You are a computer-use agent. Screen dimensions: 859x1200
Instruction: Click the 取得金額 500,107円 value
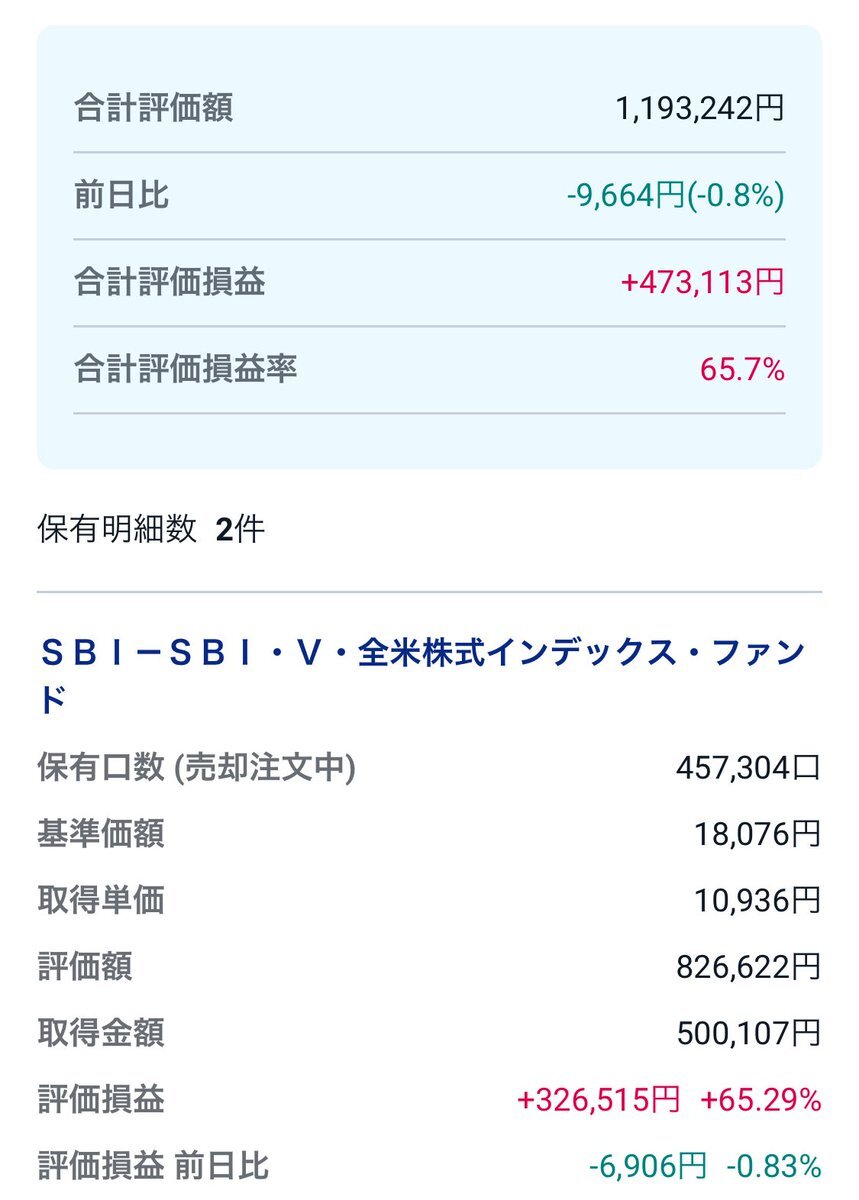tap(749, 1033)
